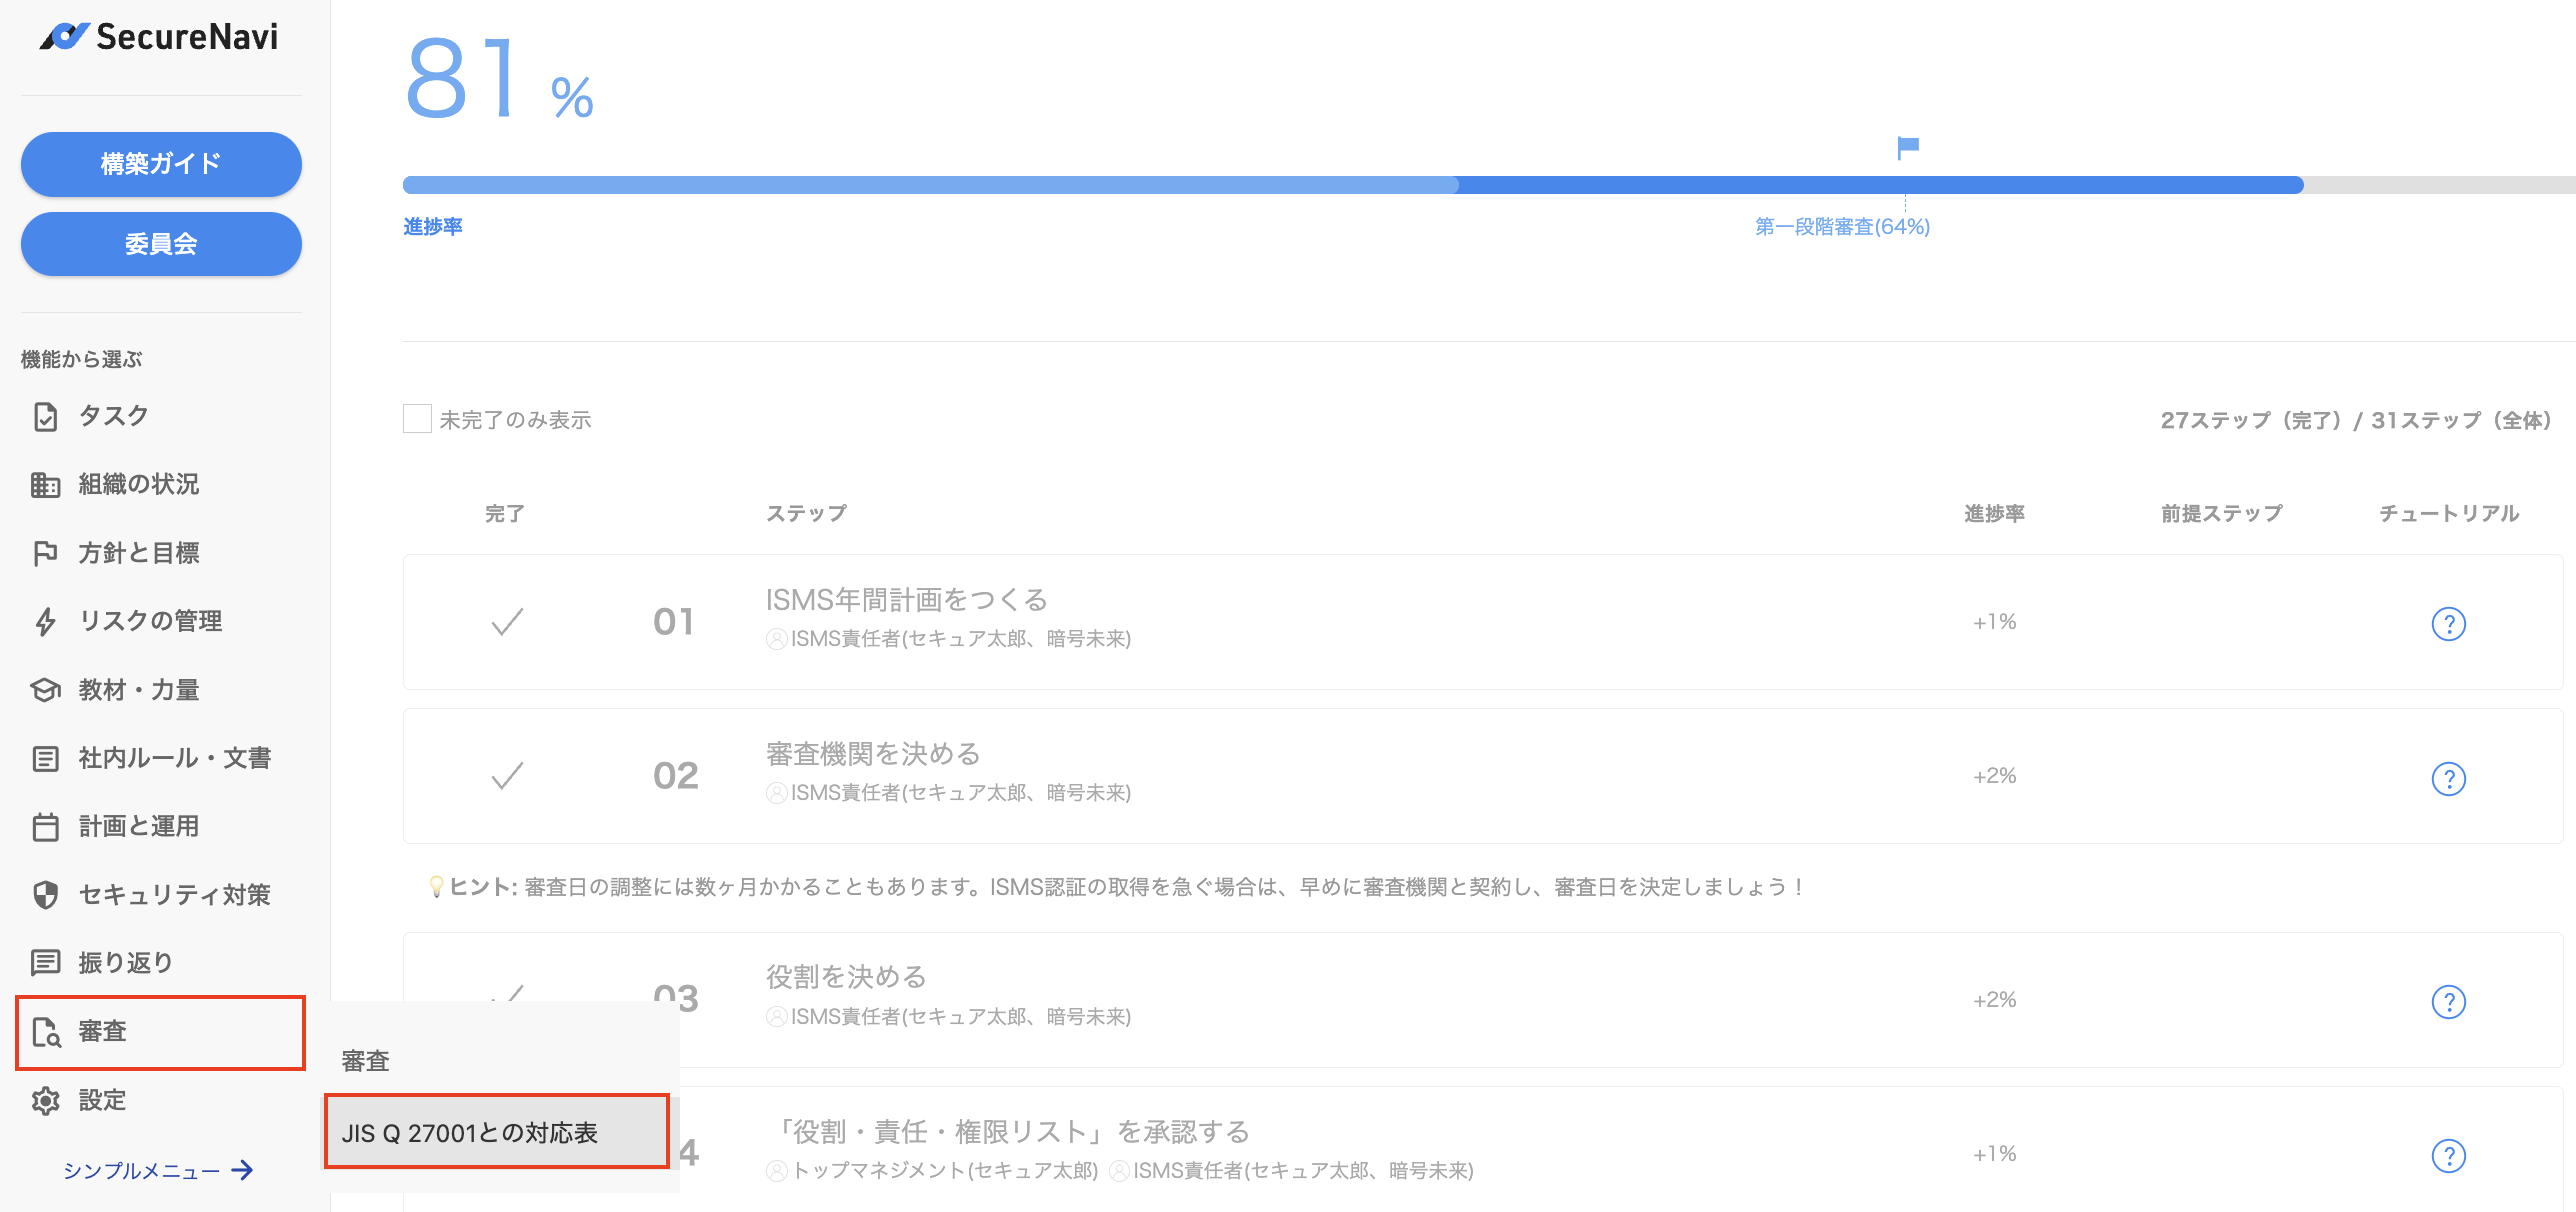Screen dimensions: 2576x1212
Task: Switch to 計画と運用 in the sidebar
Action: (x=46, y=826)
